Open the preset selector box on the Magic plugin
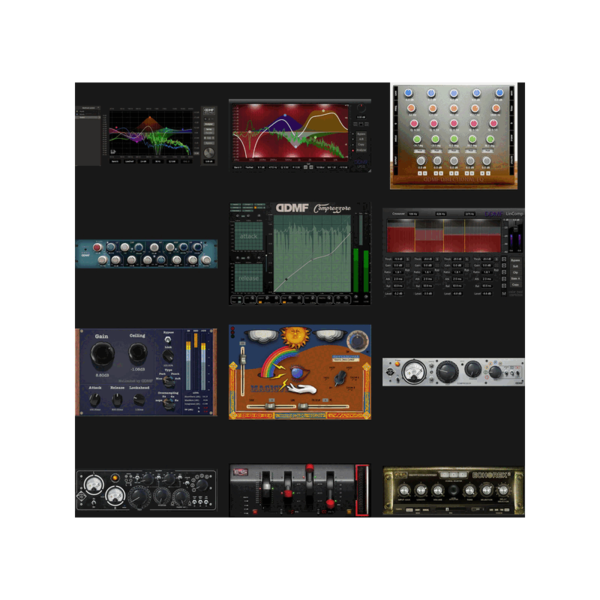The height and width of the screenshot is (600, 600). [345, 359]
